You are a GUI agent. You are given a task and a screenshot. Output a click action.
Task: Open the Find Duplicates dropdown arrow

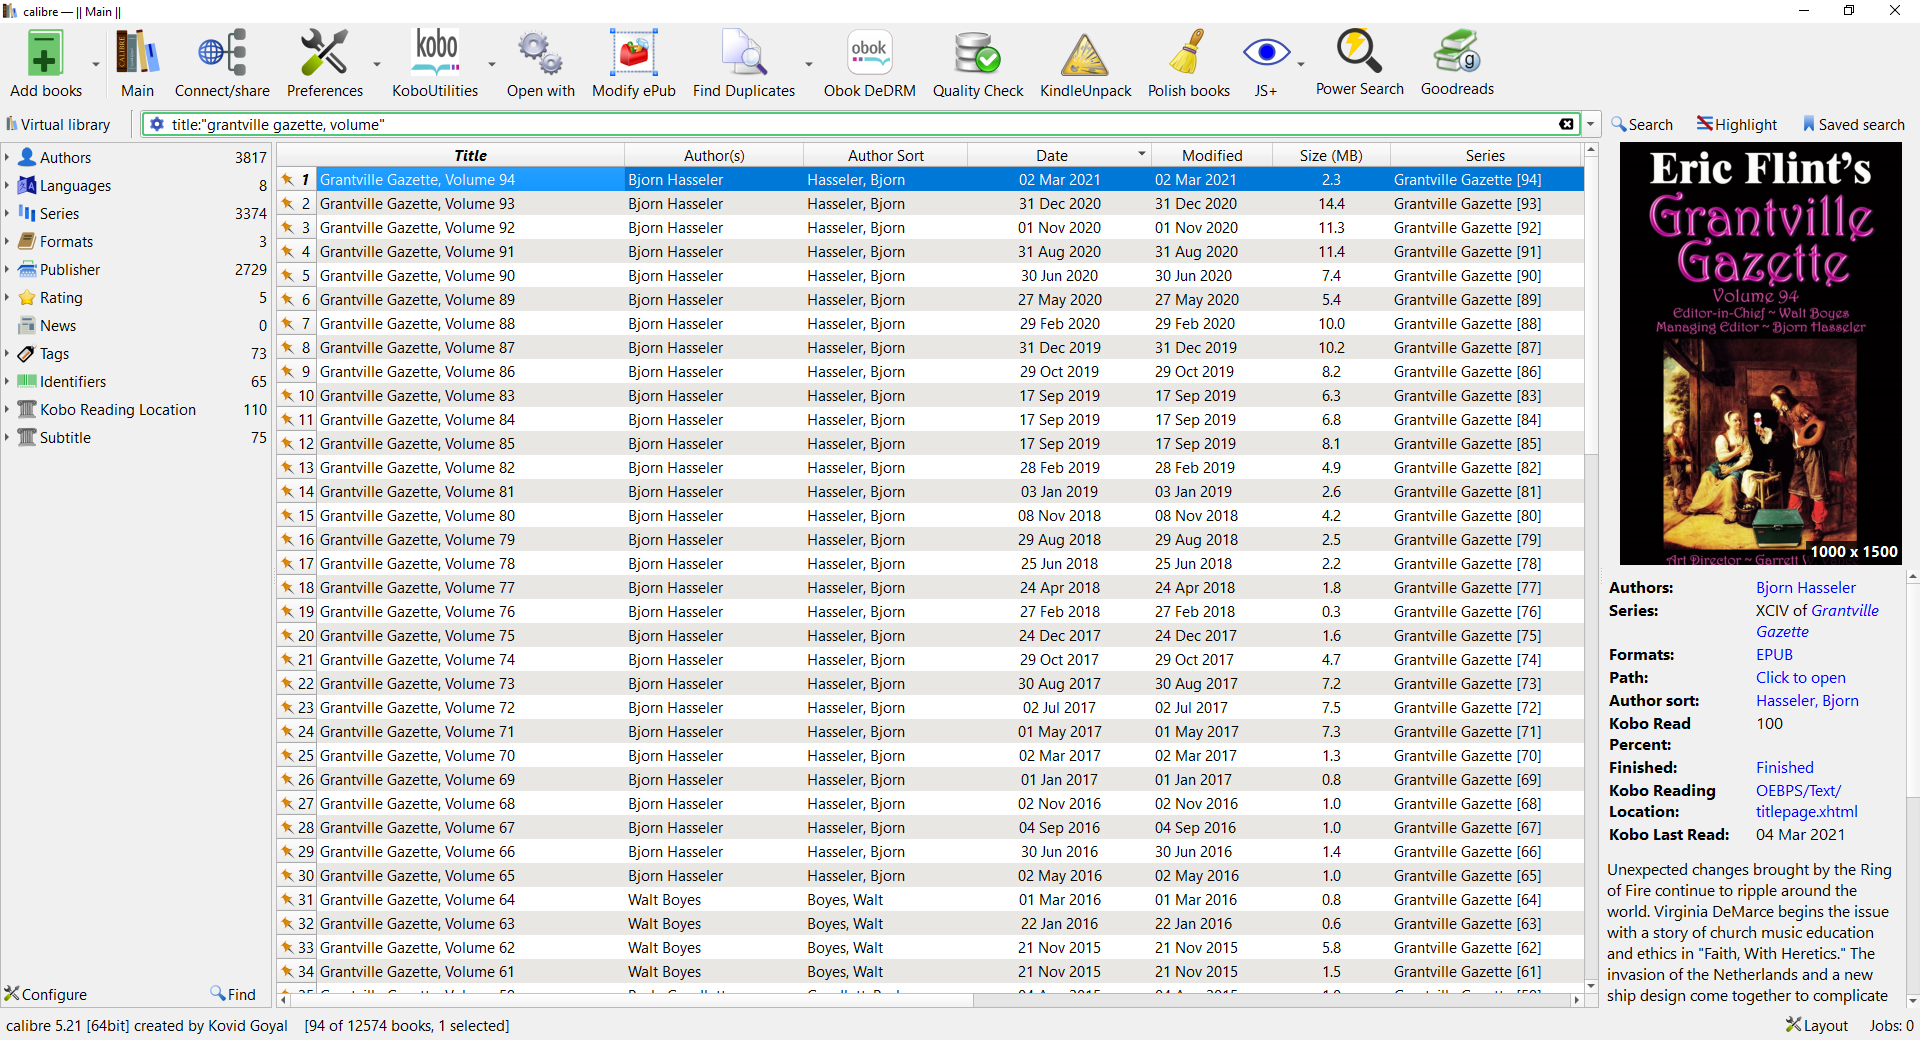click(809, 64)
